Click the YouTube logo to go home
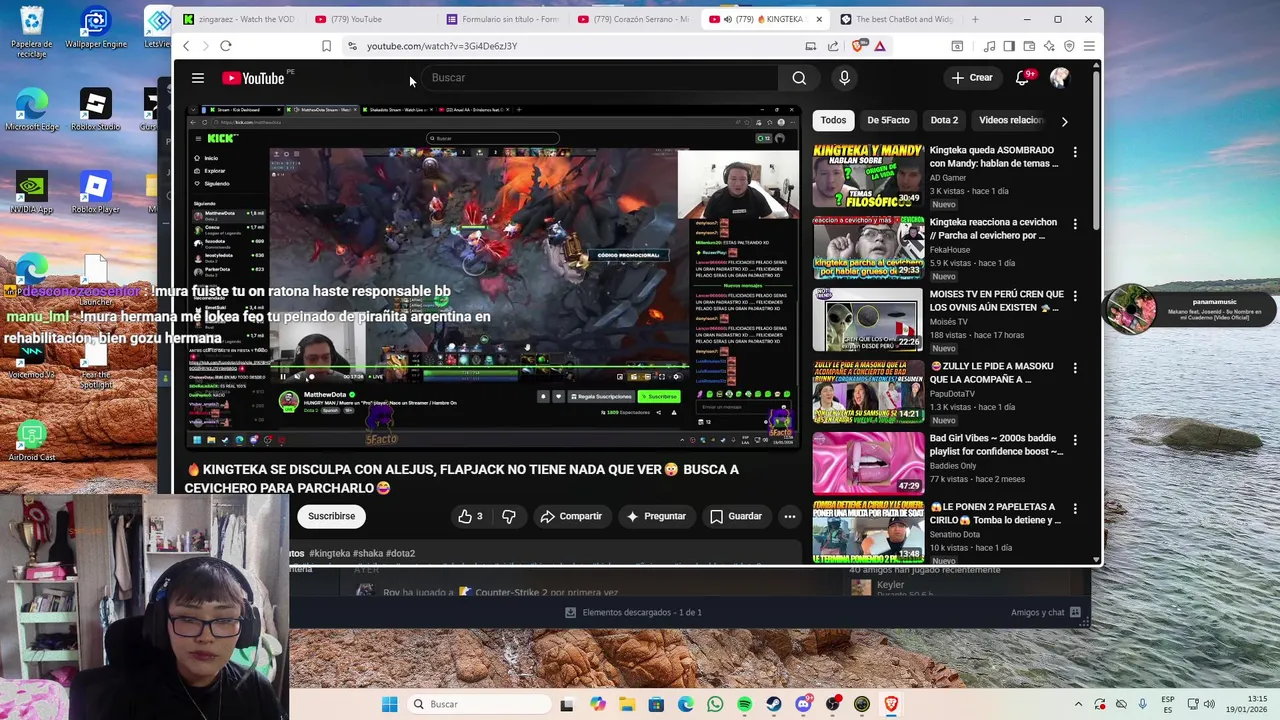 [x=253, y=78]
